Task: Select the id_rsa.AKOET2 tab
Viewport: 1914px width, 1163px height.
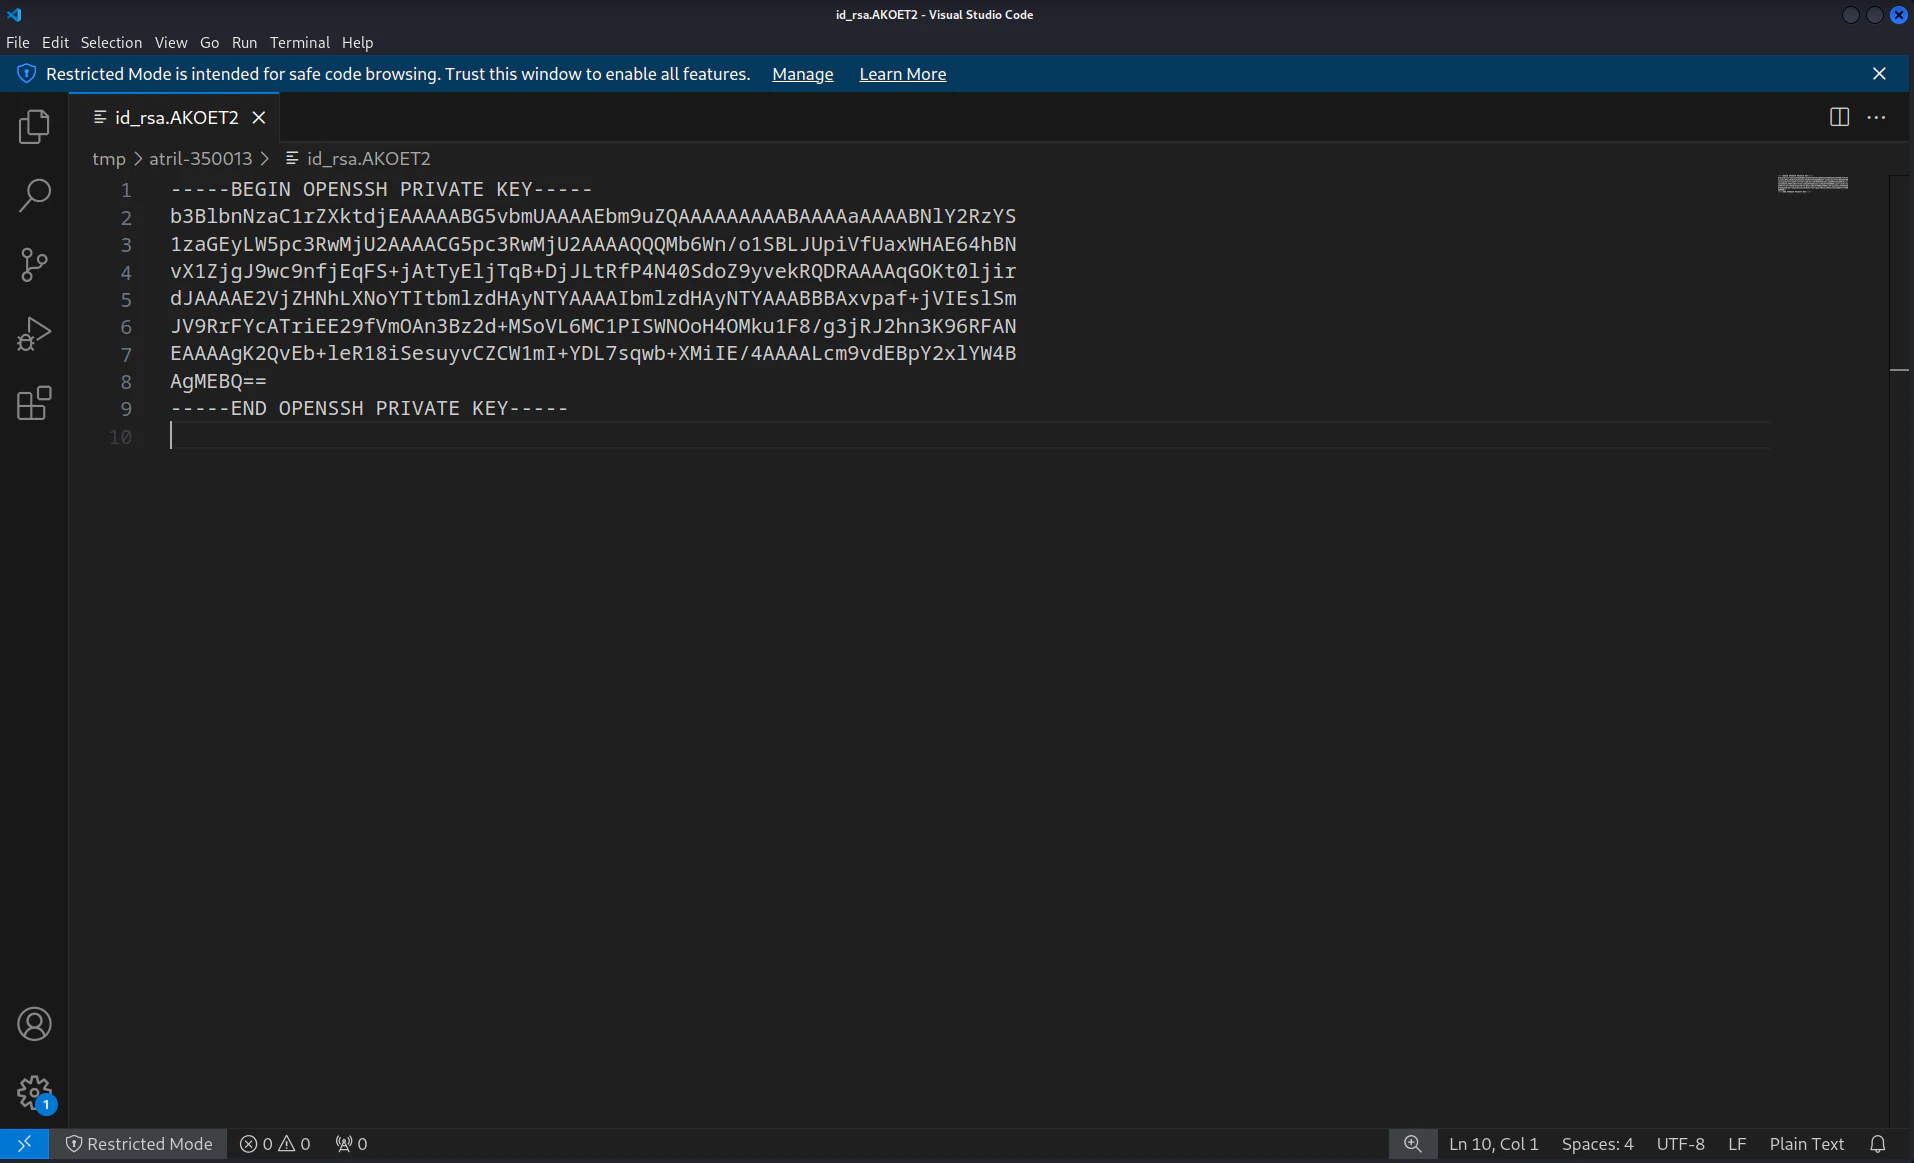Action: pyautogui.click(x=176, y=117)
